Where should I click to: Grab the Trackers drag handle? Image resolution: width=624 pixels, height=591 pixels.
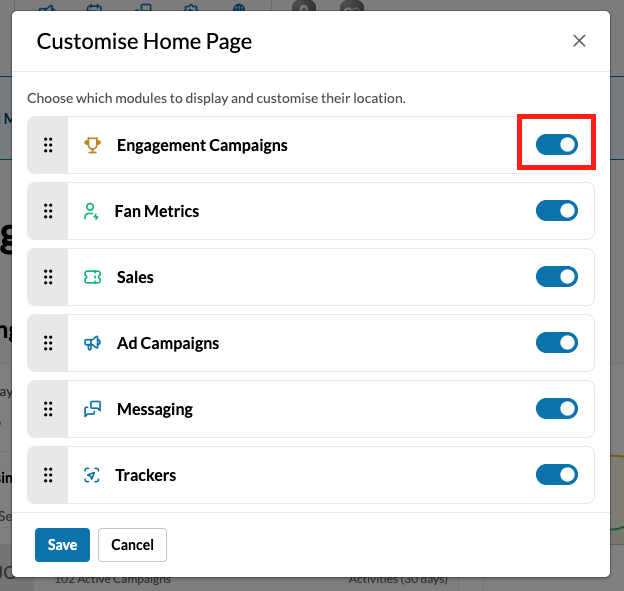click(x=48, y=475)
